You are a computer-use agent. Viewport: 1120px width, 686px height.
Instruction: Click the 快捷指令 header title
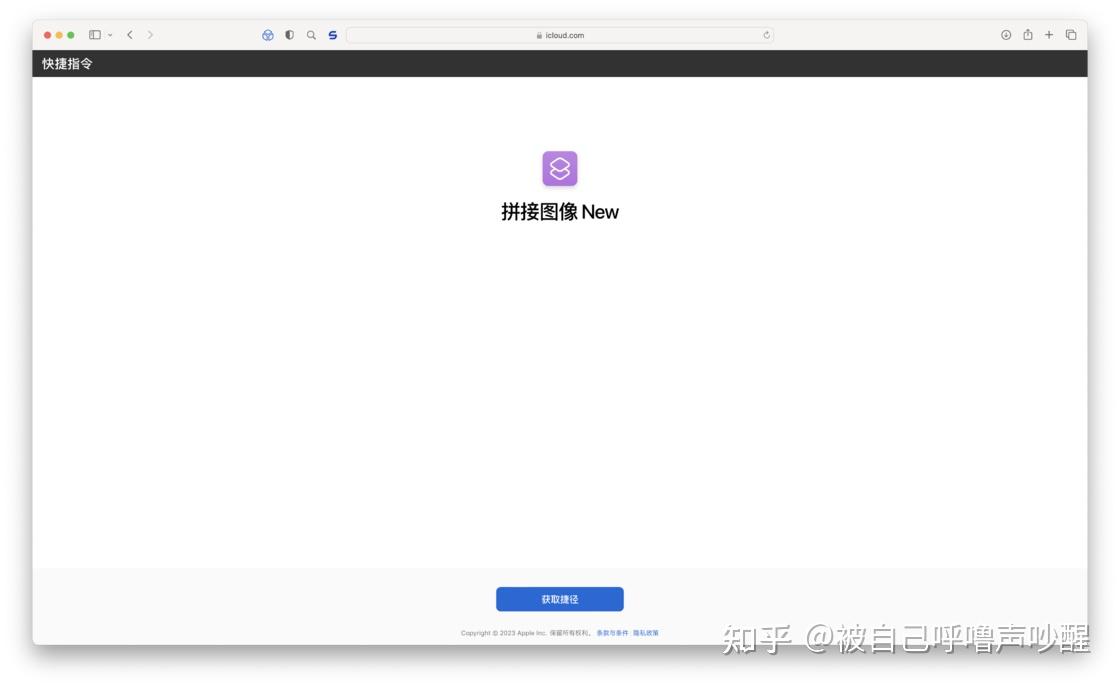tap(67, 64)
